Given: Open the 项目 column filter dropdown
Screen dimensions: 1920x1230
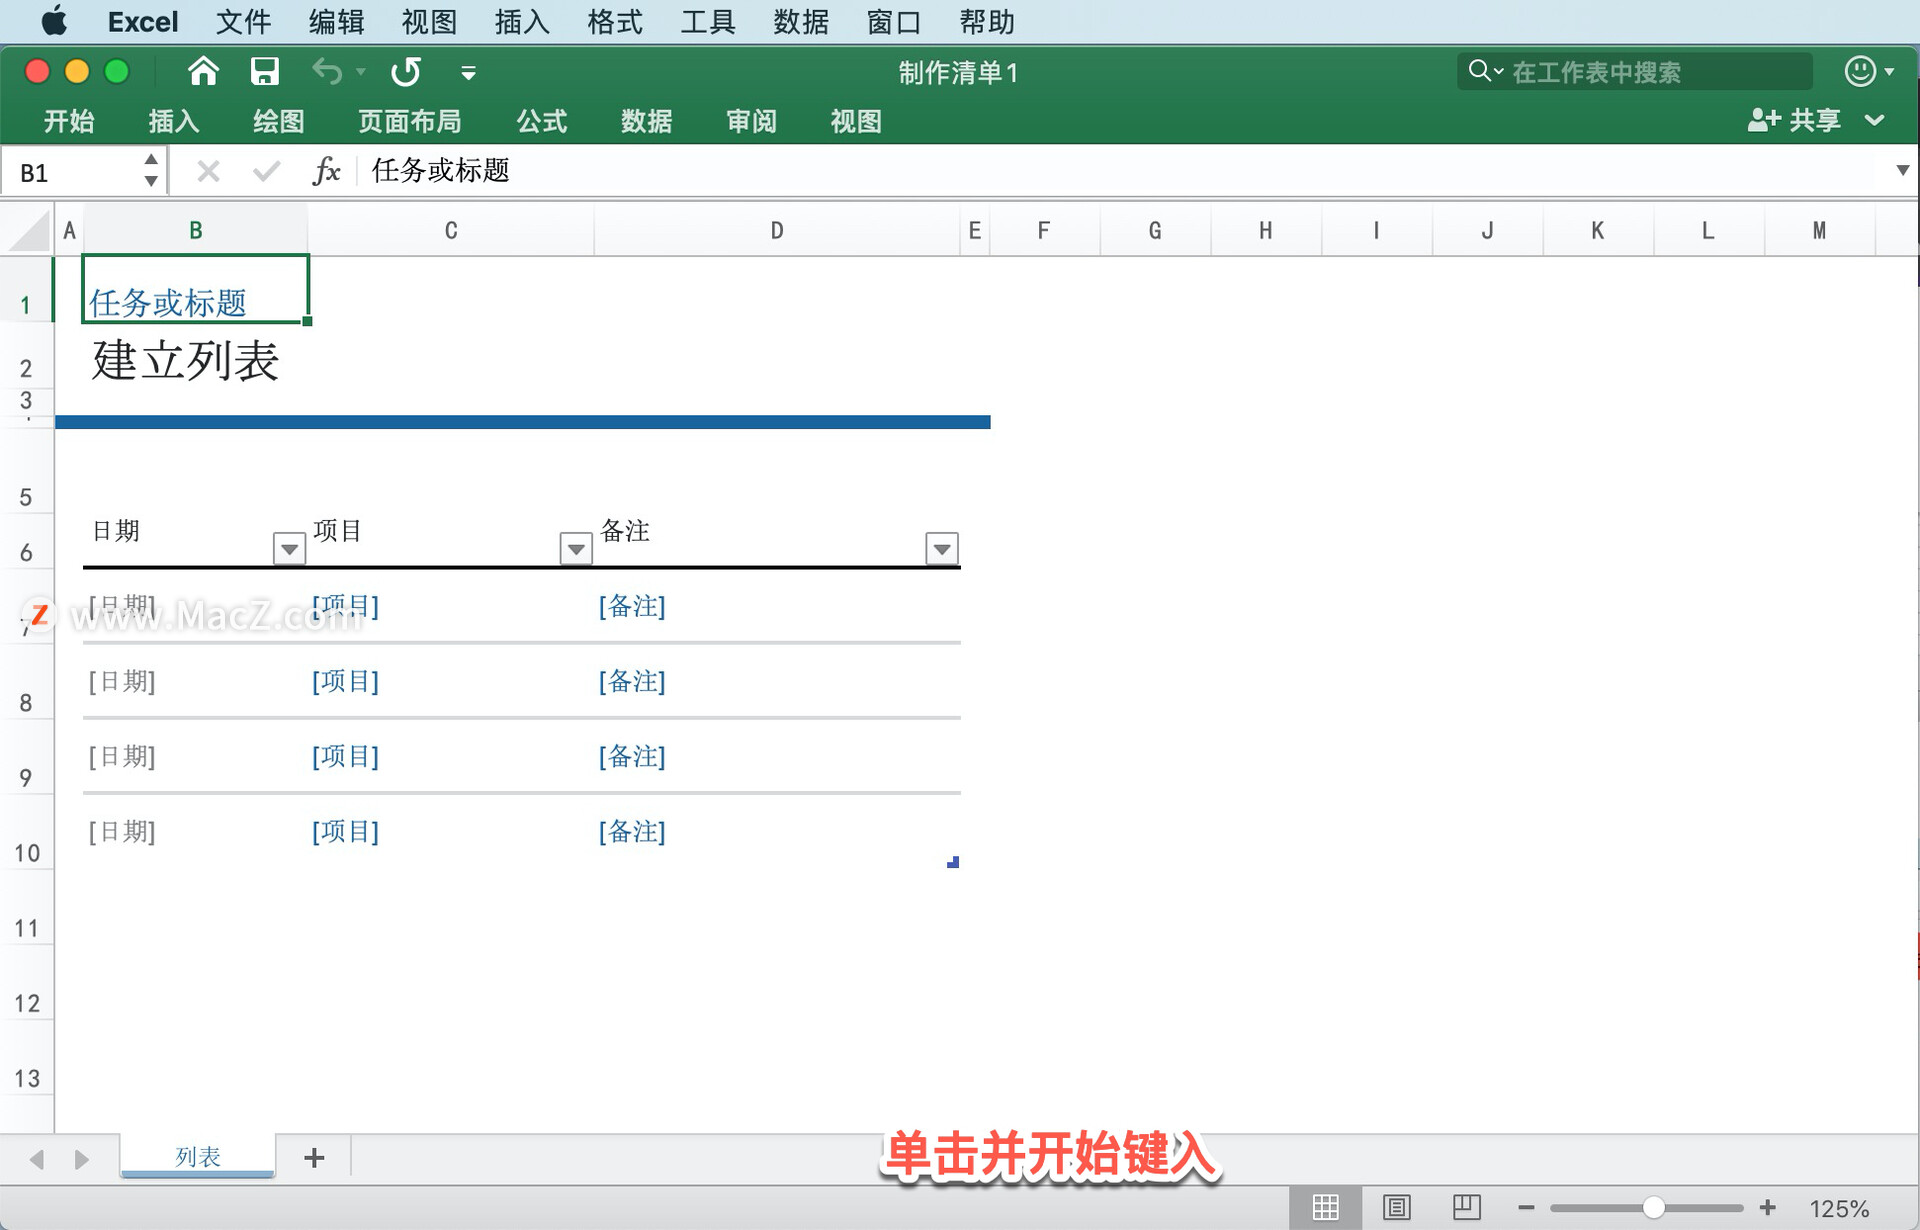Looking at the screenshot, I should coord(576,549).
